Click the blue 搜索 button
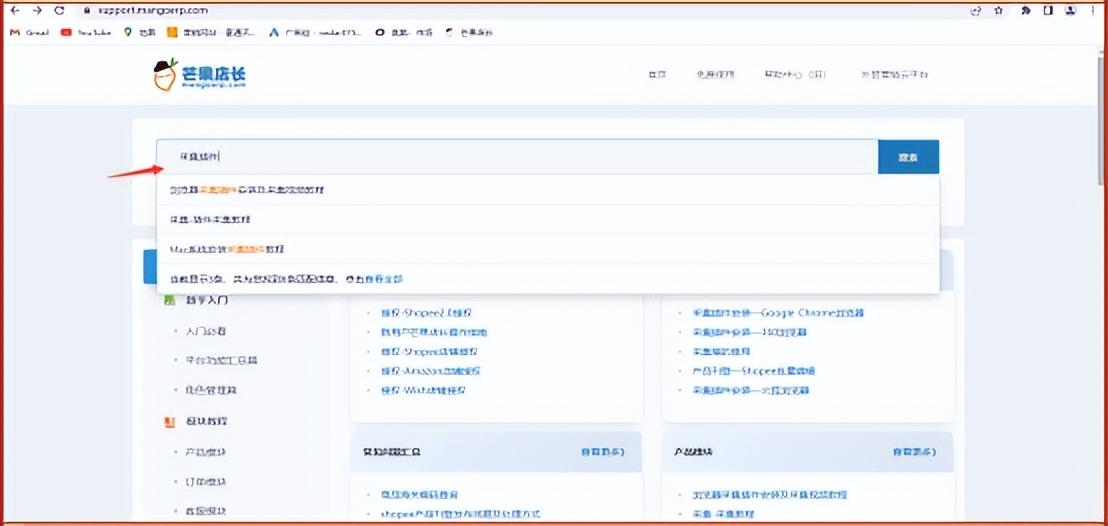The image size is (1108, 526). pos(908,157)
